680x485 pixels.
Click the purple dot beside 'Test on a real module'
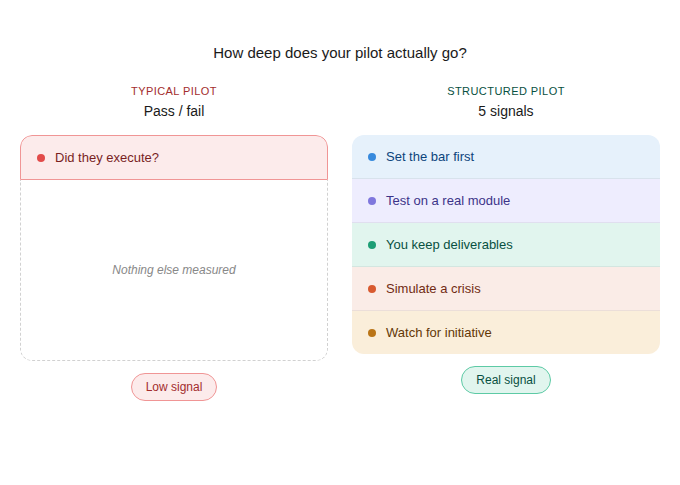coord(372,201)
